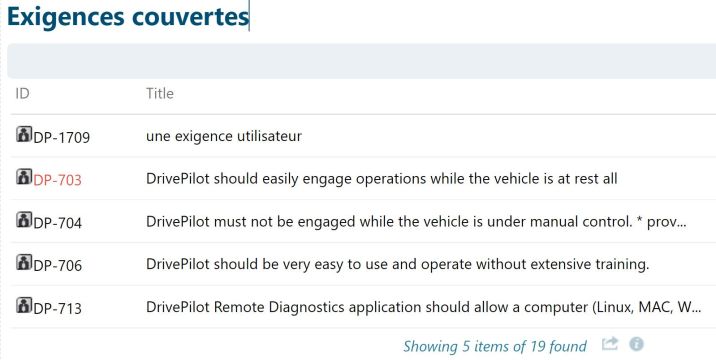
Task: Select the DrivePilot Remote Diagnostics row title
Action: pos(423,307)
